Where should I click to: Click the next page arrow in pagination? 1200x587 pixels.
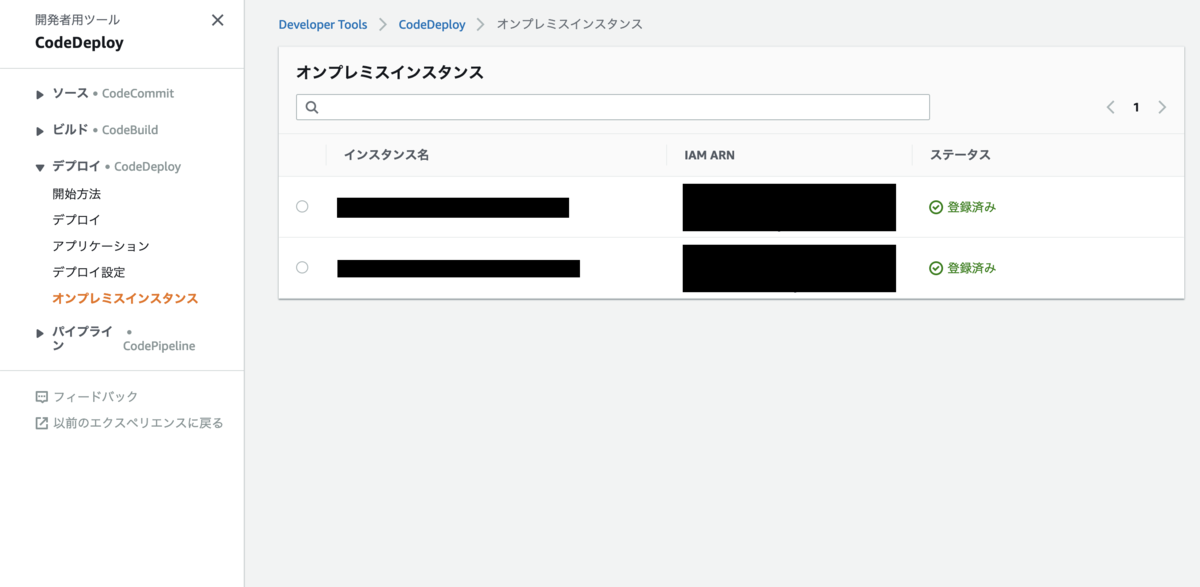pyautogui.click(x=1162, y=107)
